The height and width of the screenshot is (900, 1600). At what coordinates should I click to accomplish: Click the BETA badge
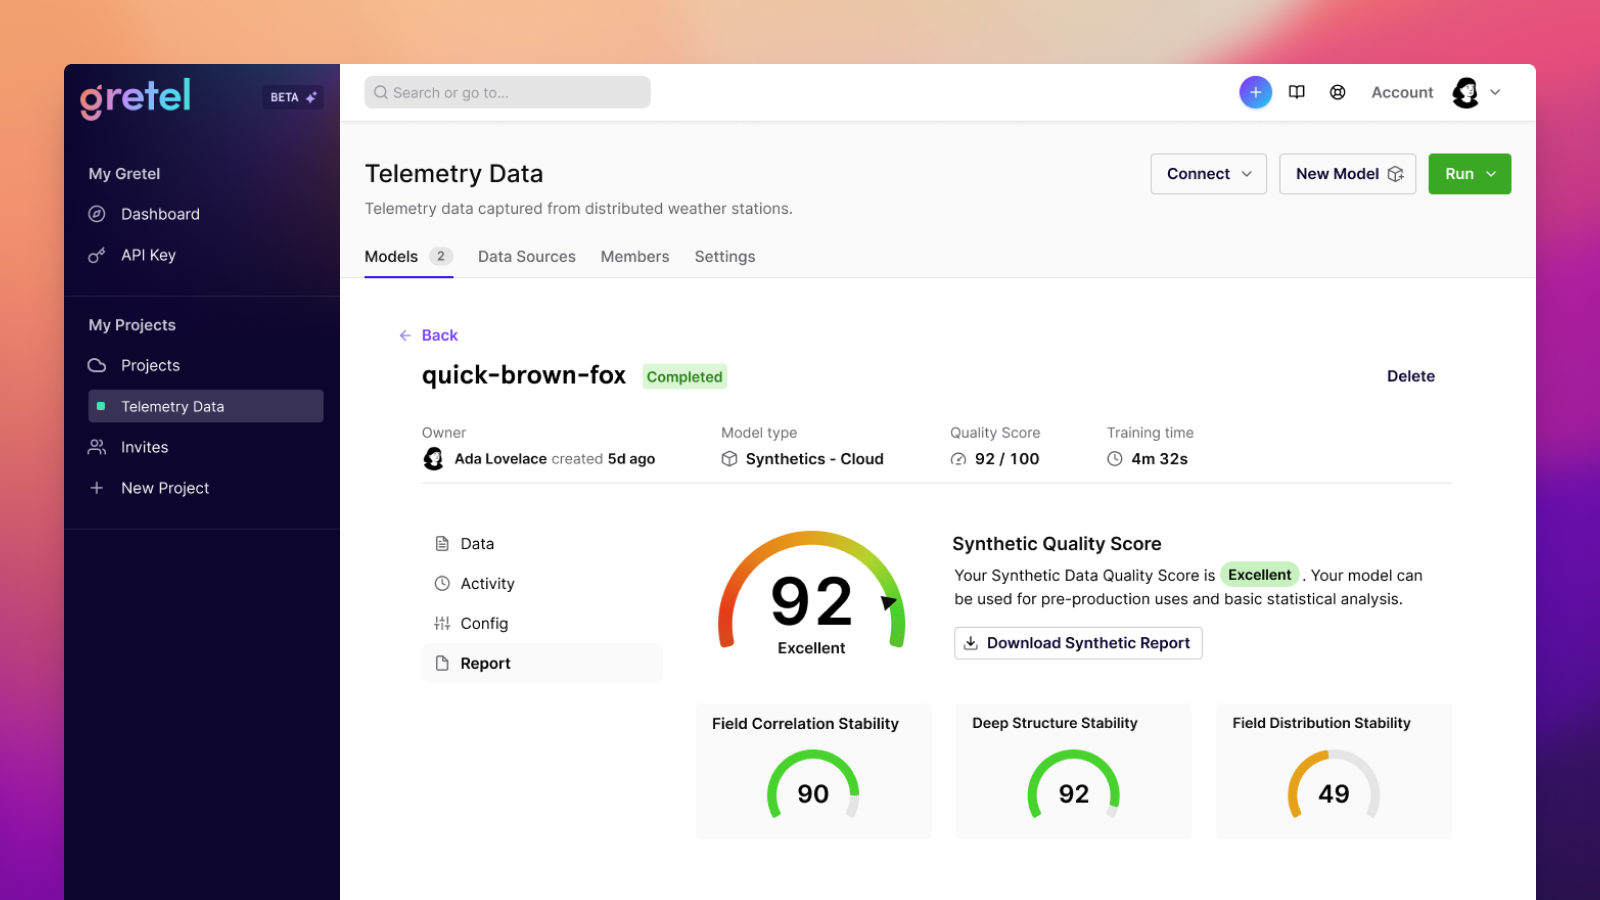(x=293, y=97)
